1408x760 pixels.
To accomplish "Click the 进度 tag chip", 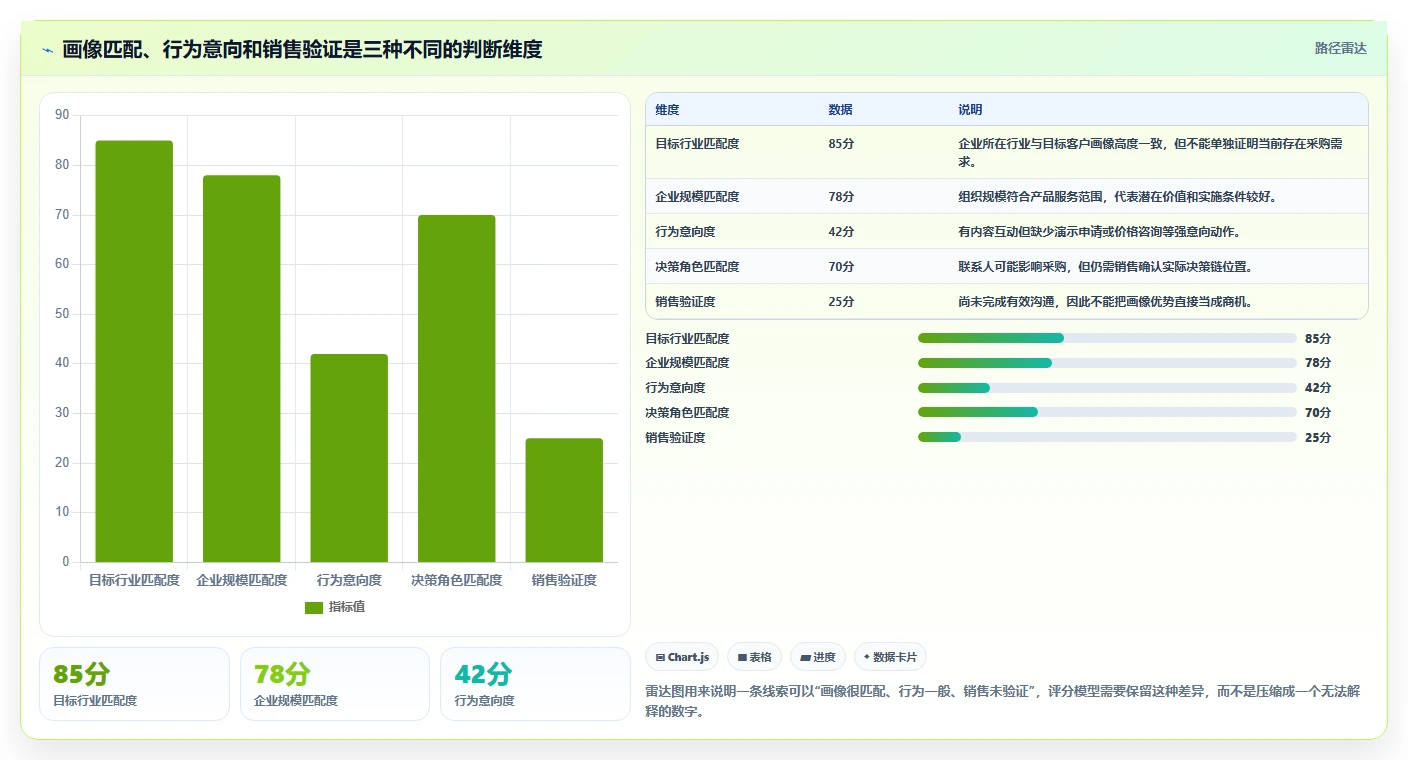I will (818, 657).
